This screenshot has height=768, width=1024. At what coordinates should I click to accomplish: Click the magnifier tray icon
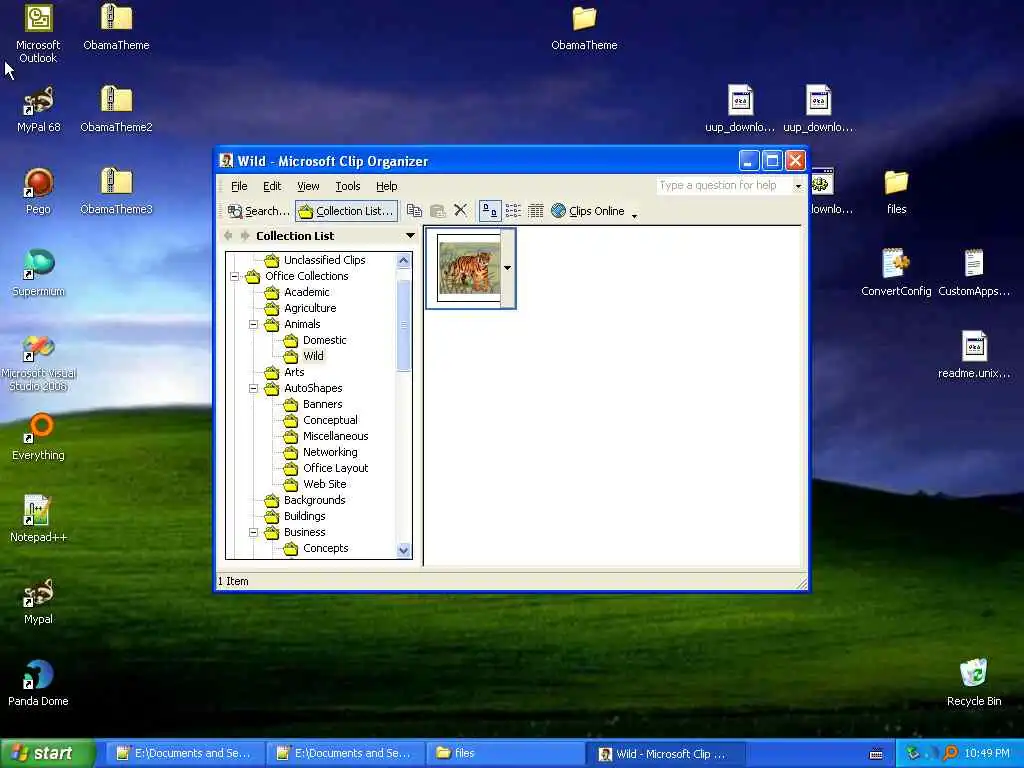(x=950, y=753)
